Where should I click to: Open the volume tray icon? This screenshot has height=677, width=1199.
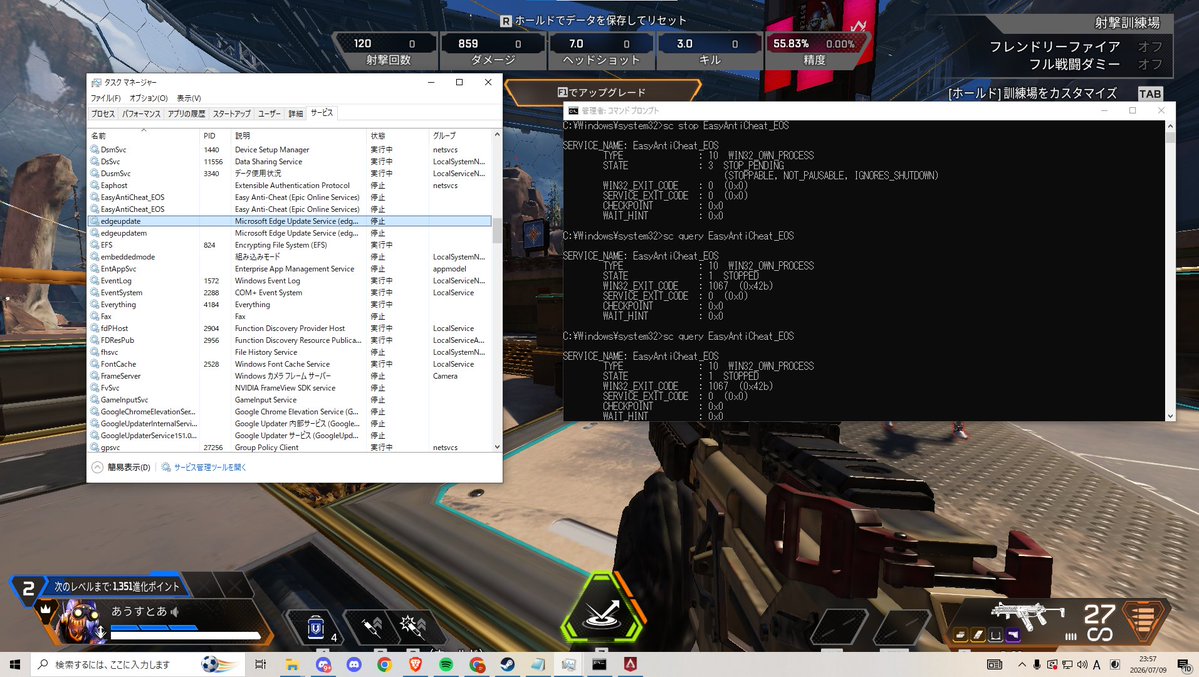pos(1081,665)
